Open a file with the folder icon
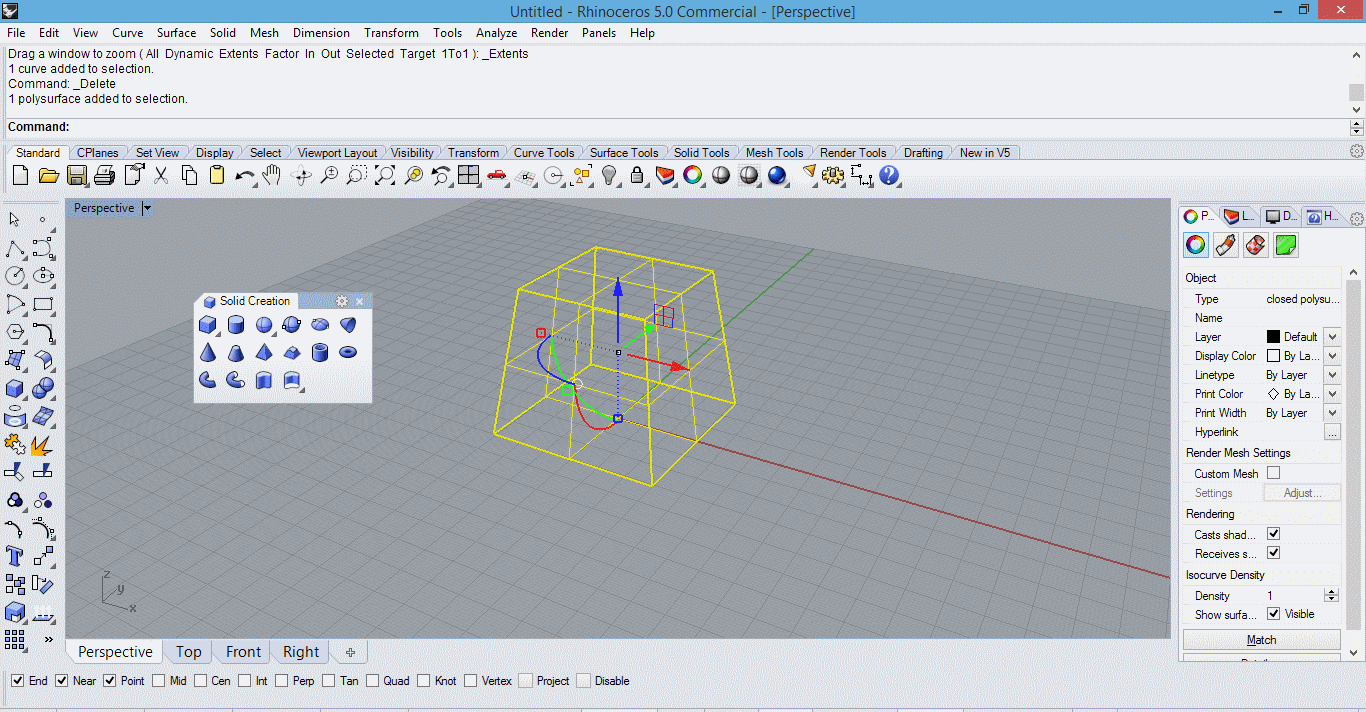 coord(48,176)
